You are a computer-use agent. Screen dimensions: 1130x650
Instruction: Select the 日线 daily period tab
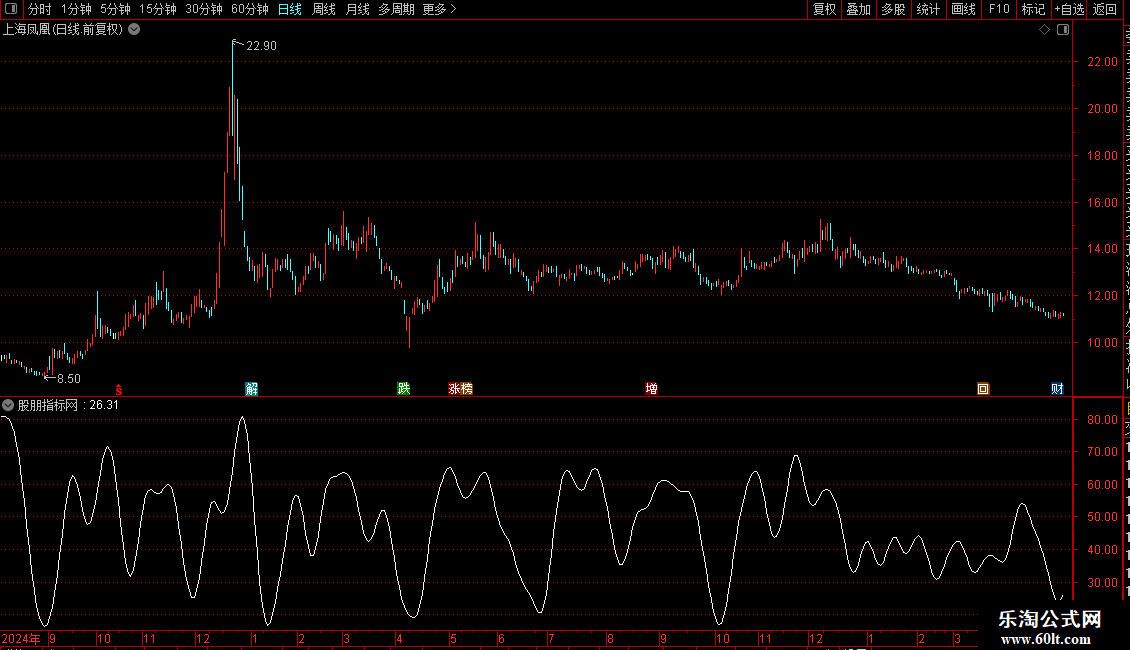point(290,9)
